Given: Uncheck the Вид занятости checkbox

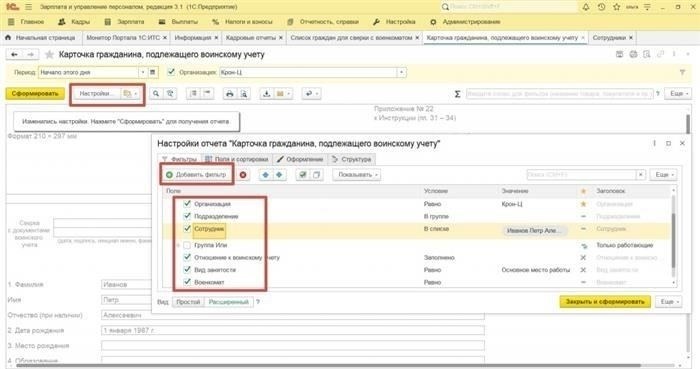Looking at the screenshot, I should [187, 269].
